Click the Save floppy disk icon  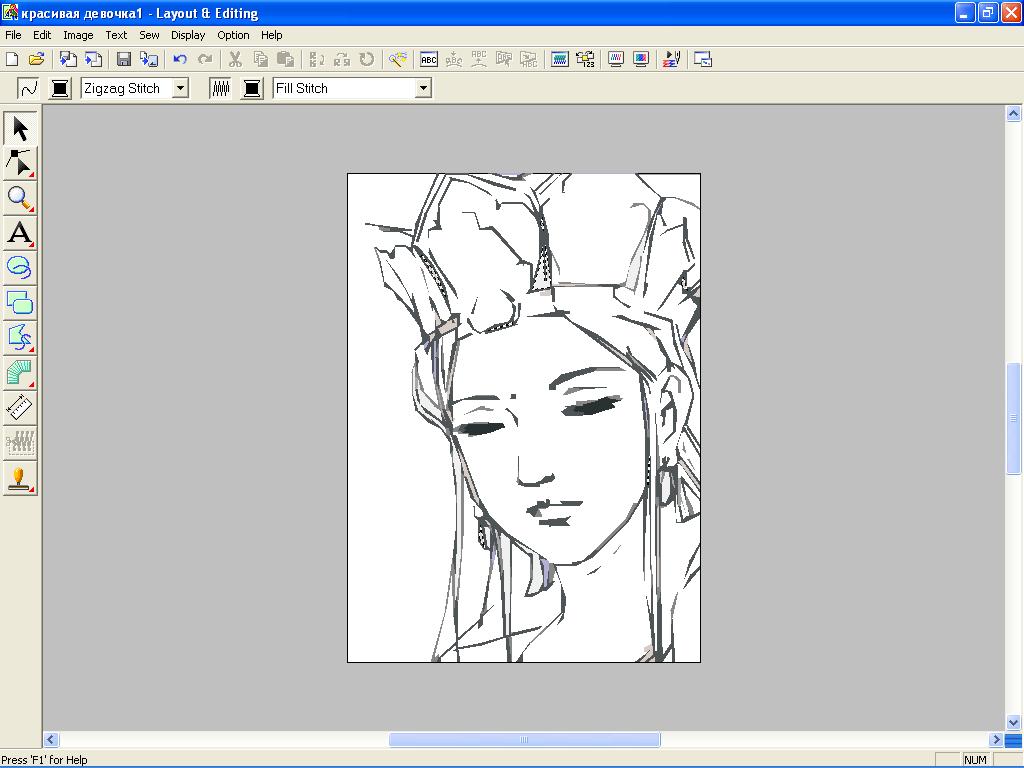click(124, 60)
